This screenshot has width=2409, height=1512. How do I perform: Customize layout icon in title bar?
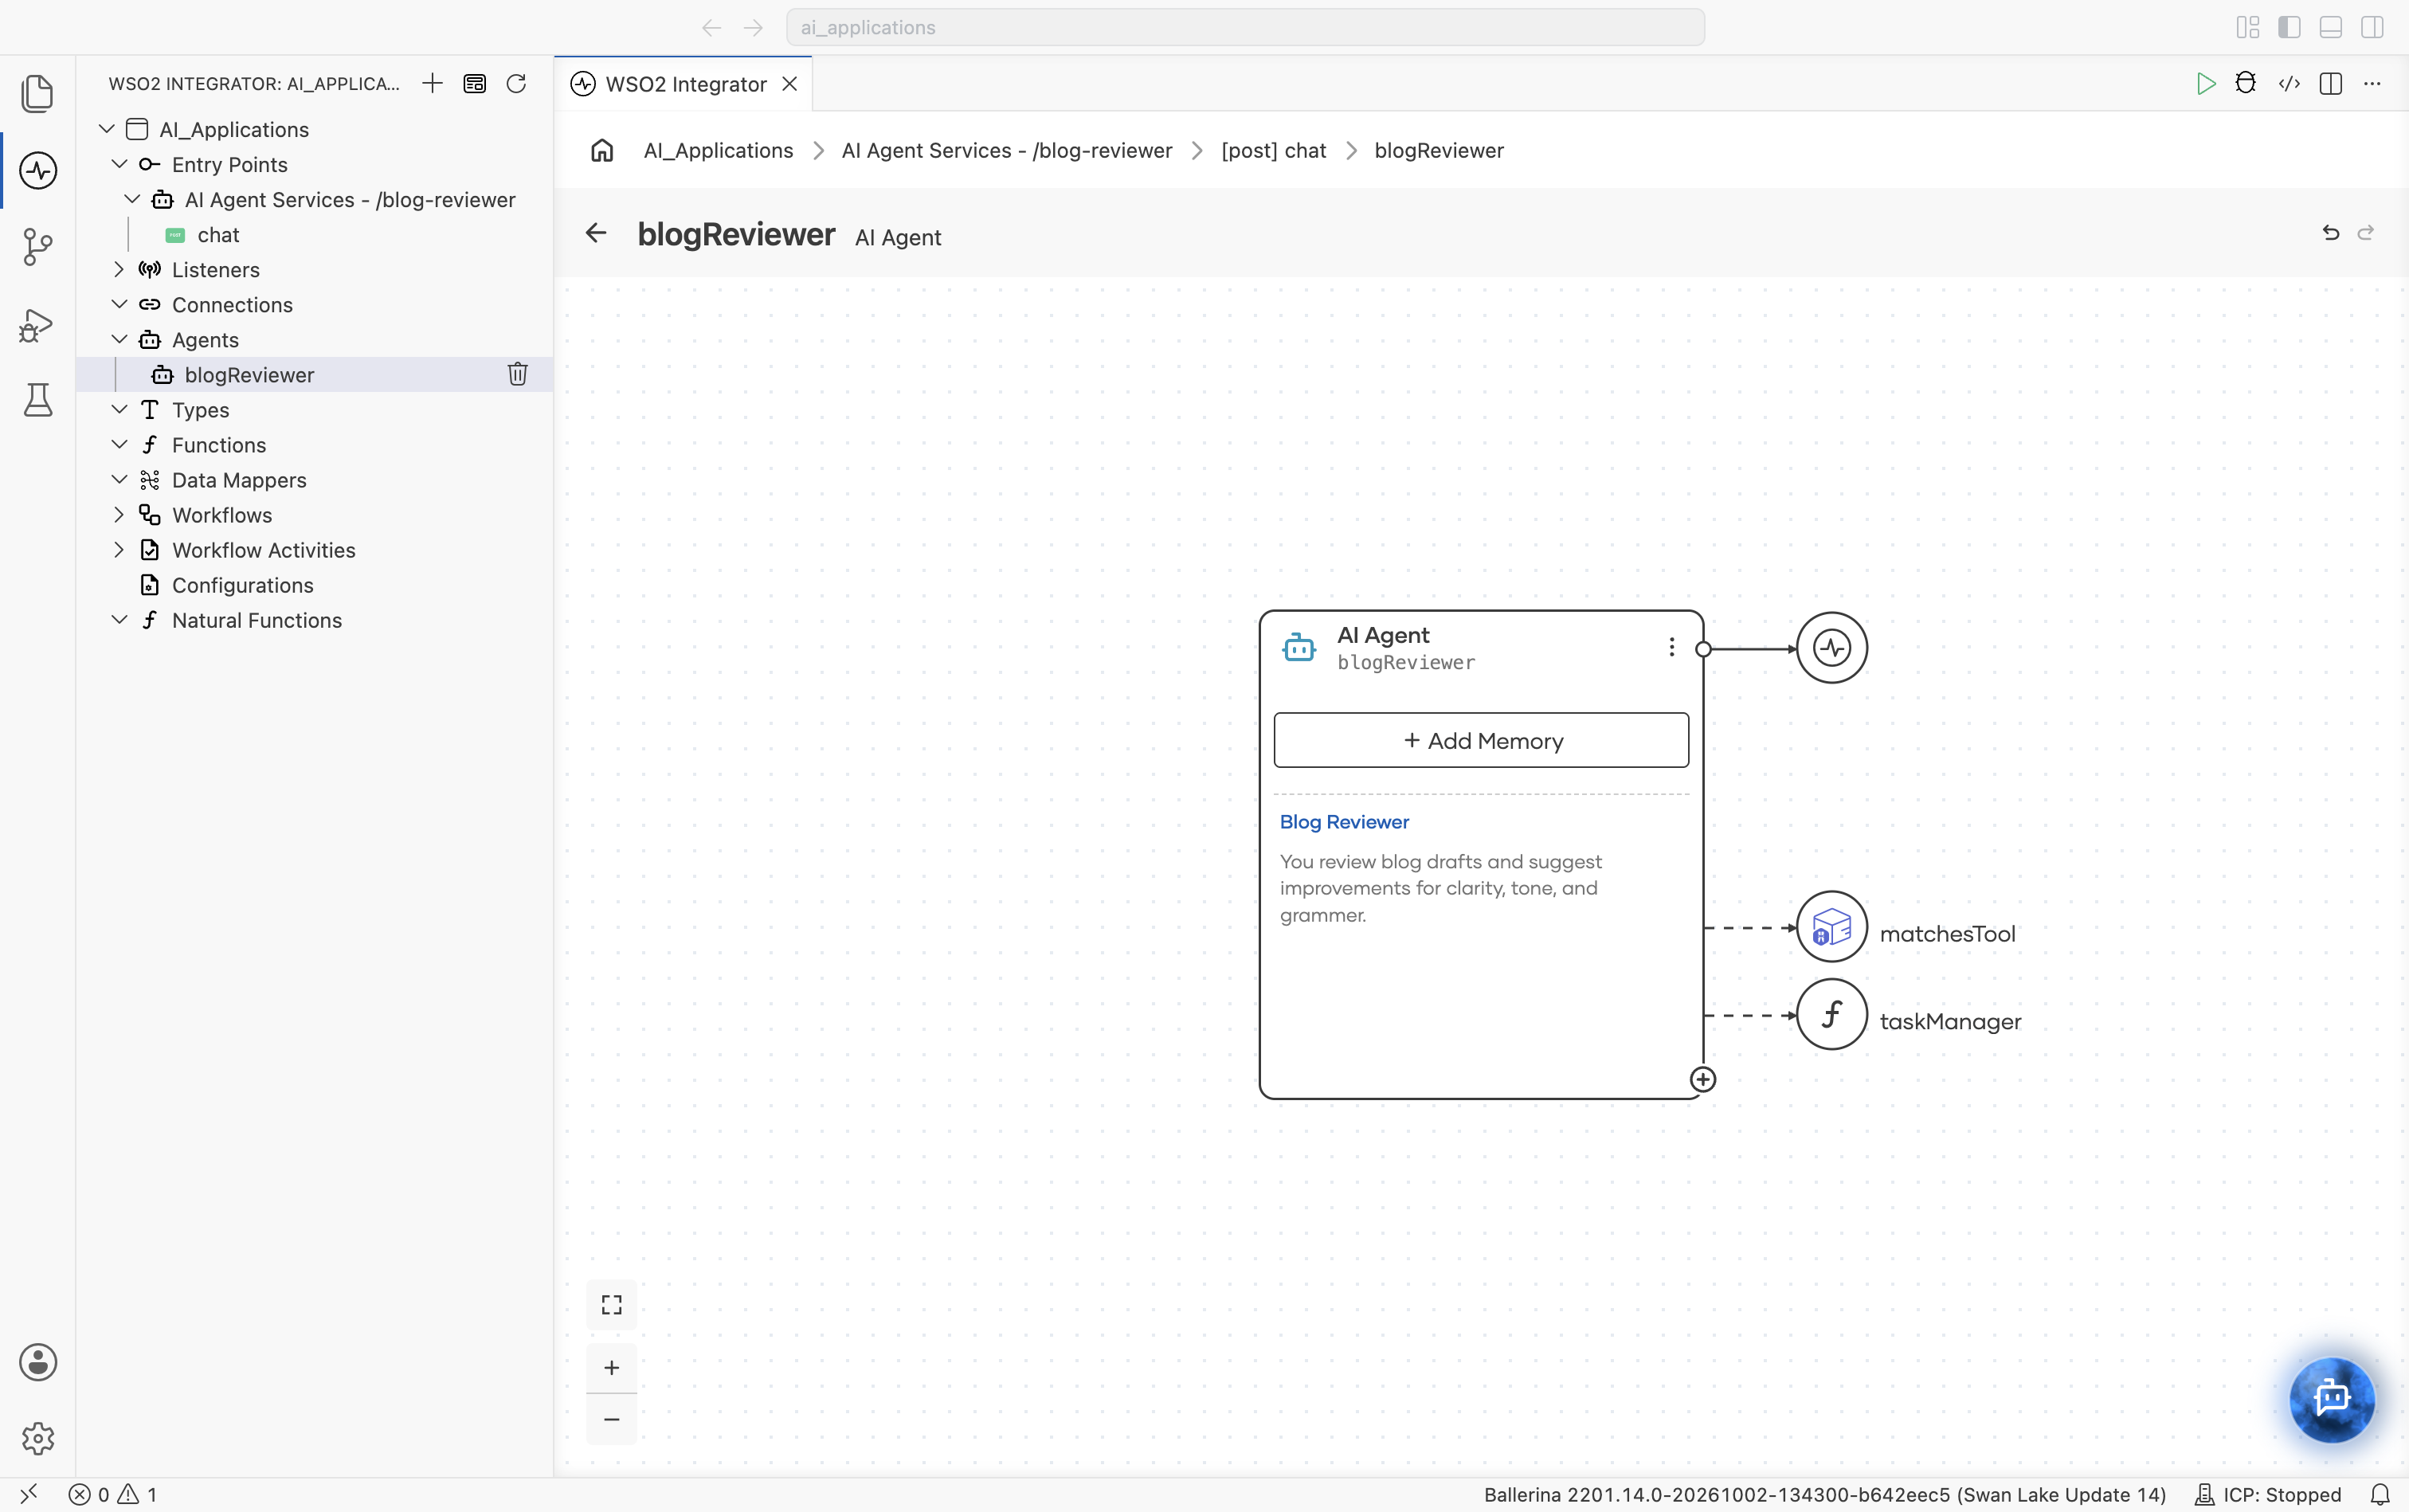click(x=2247, y=27)
